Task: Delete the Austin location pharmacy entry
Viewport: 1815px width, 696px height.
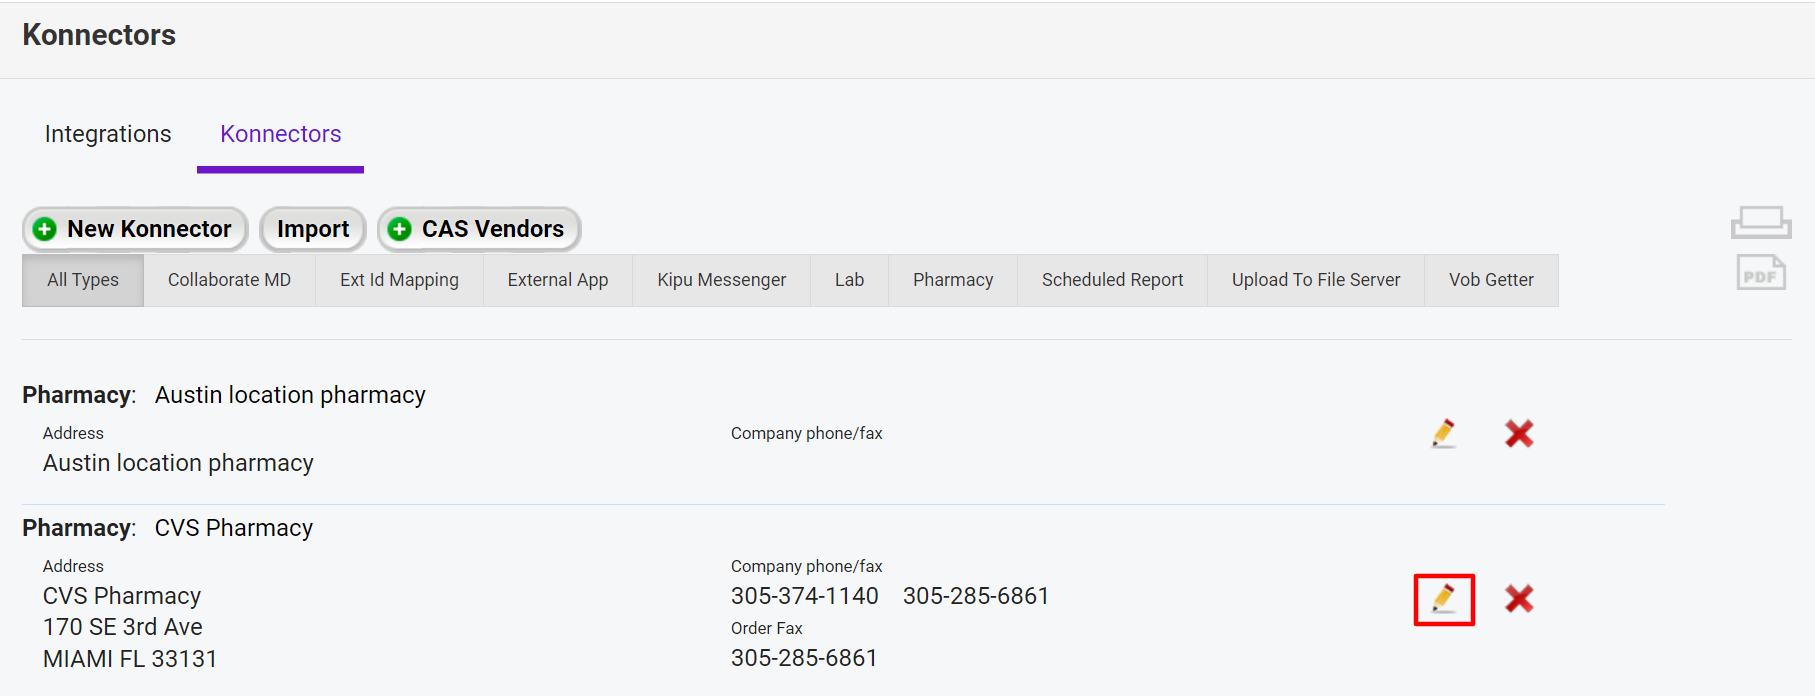Action: click(x=1518, y=433)
